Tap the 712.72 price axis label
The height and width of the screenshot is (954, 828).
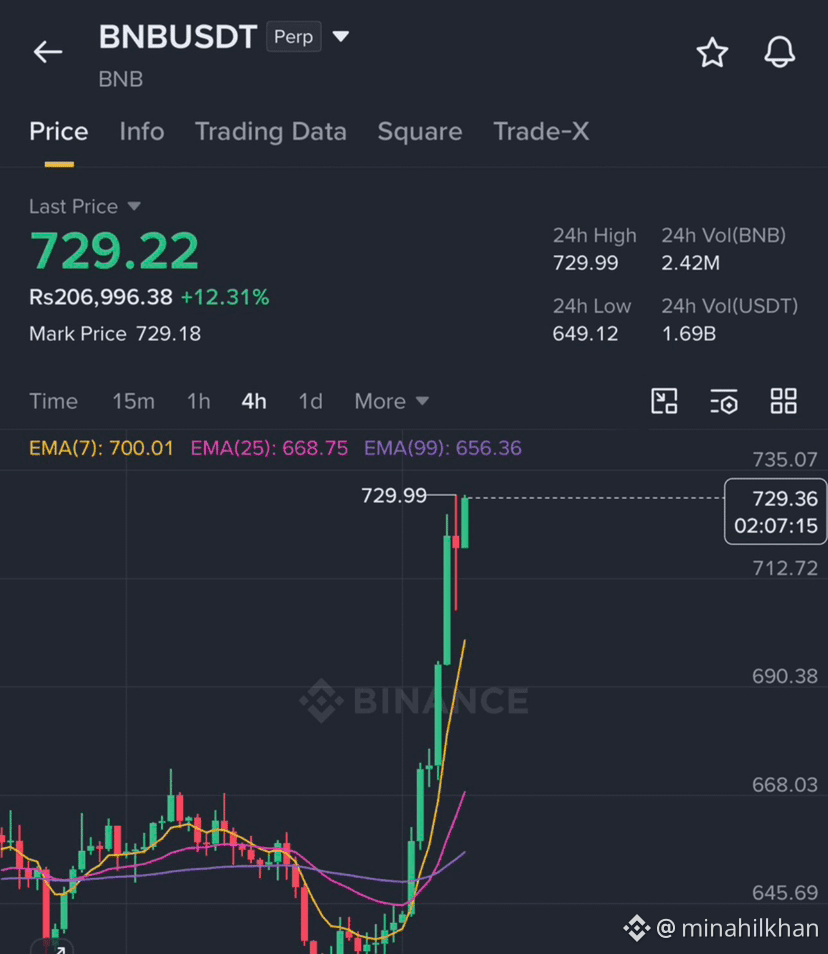point(785,568)
